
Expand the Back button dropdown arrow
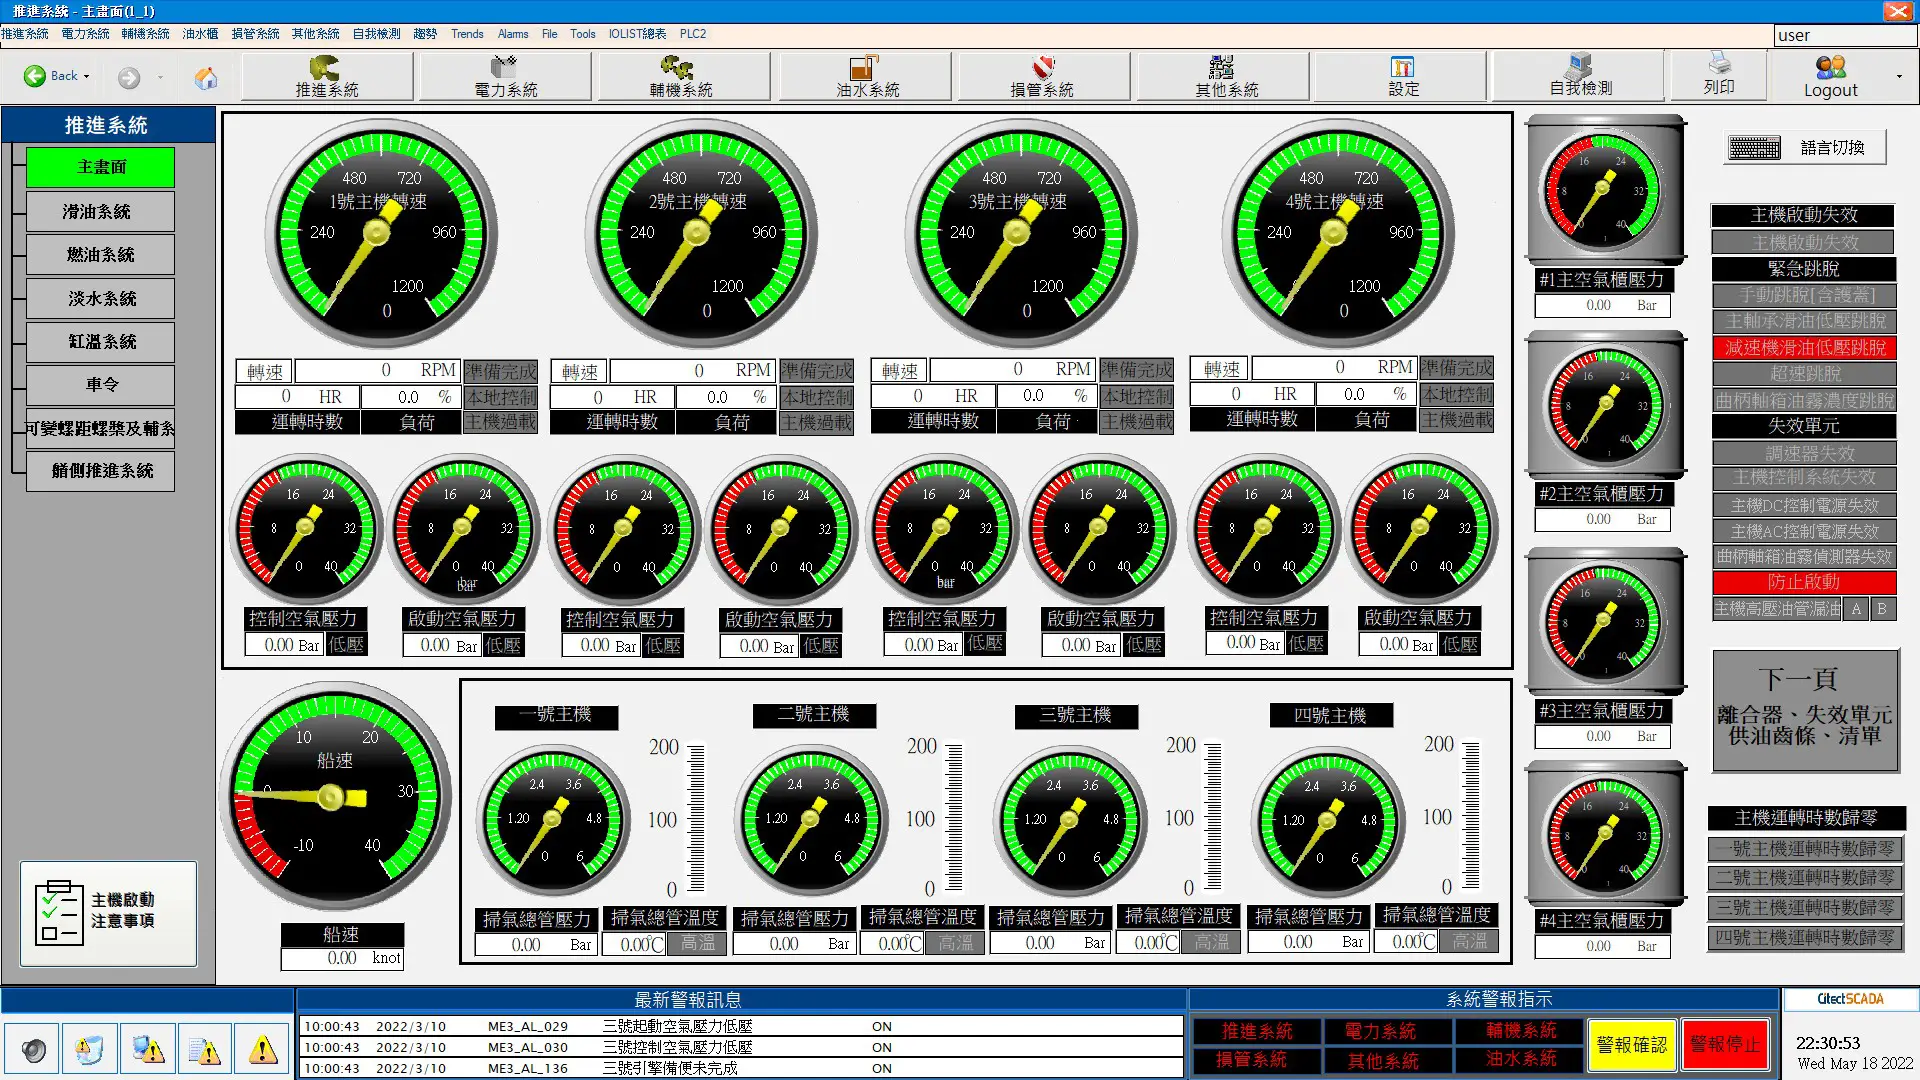[x=87, y=77]
